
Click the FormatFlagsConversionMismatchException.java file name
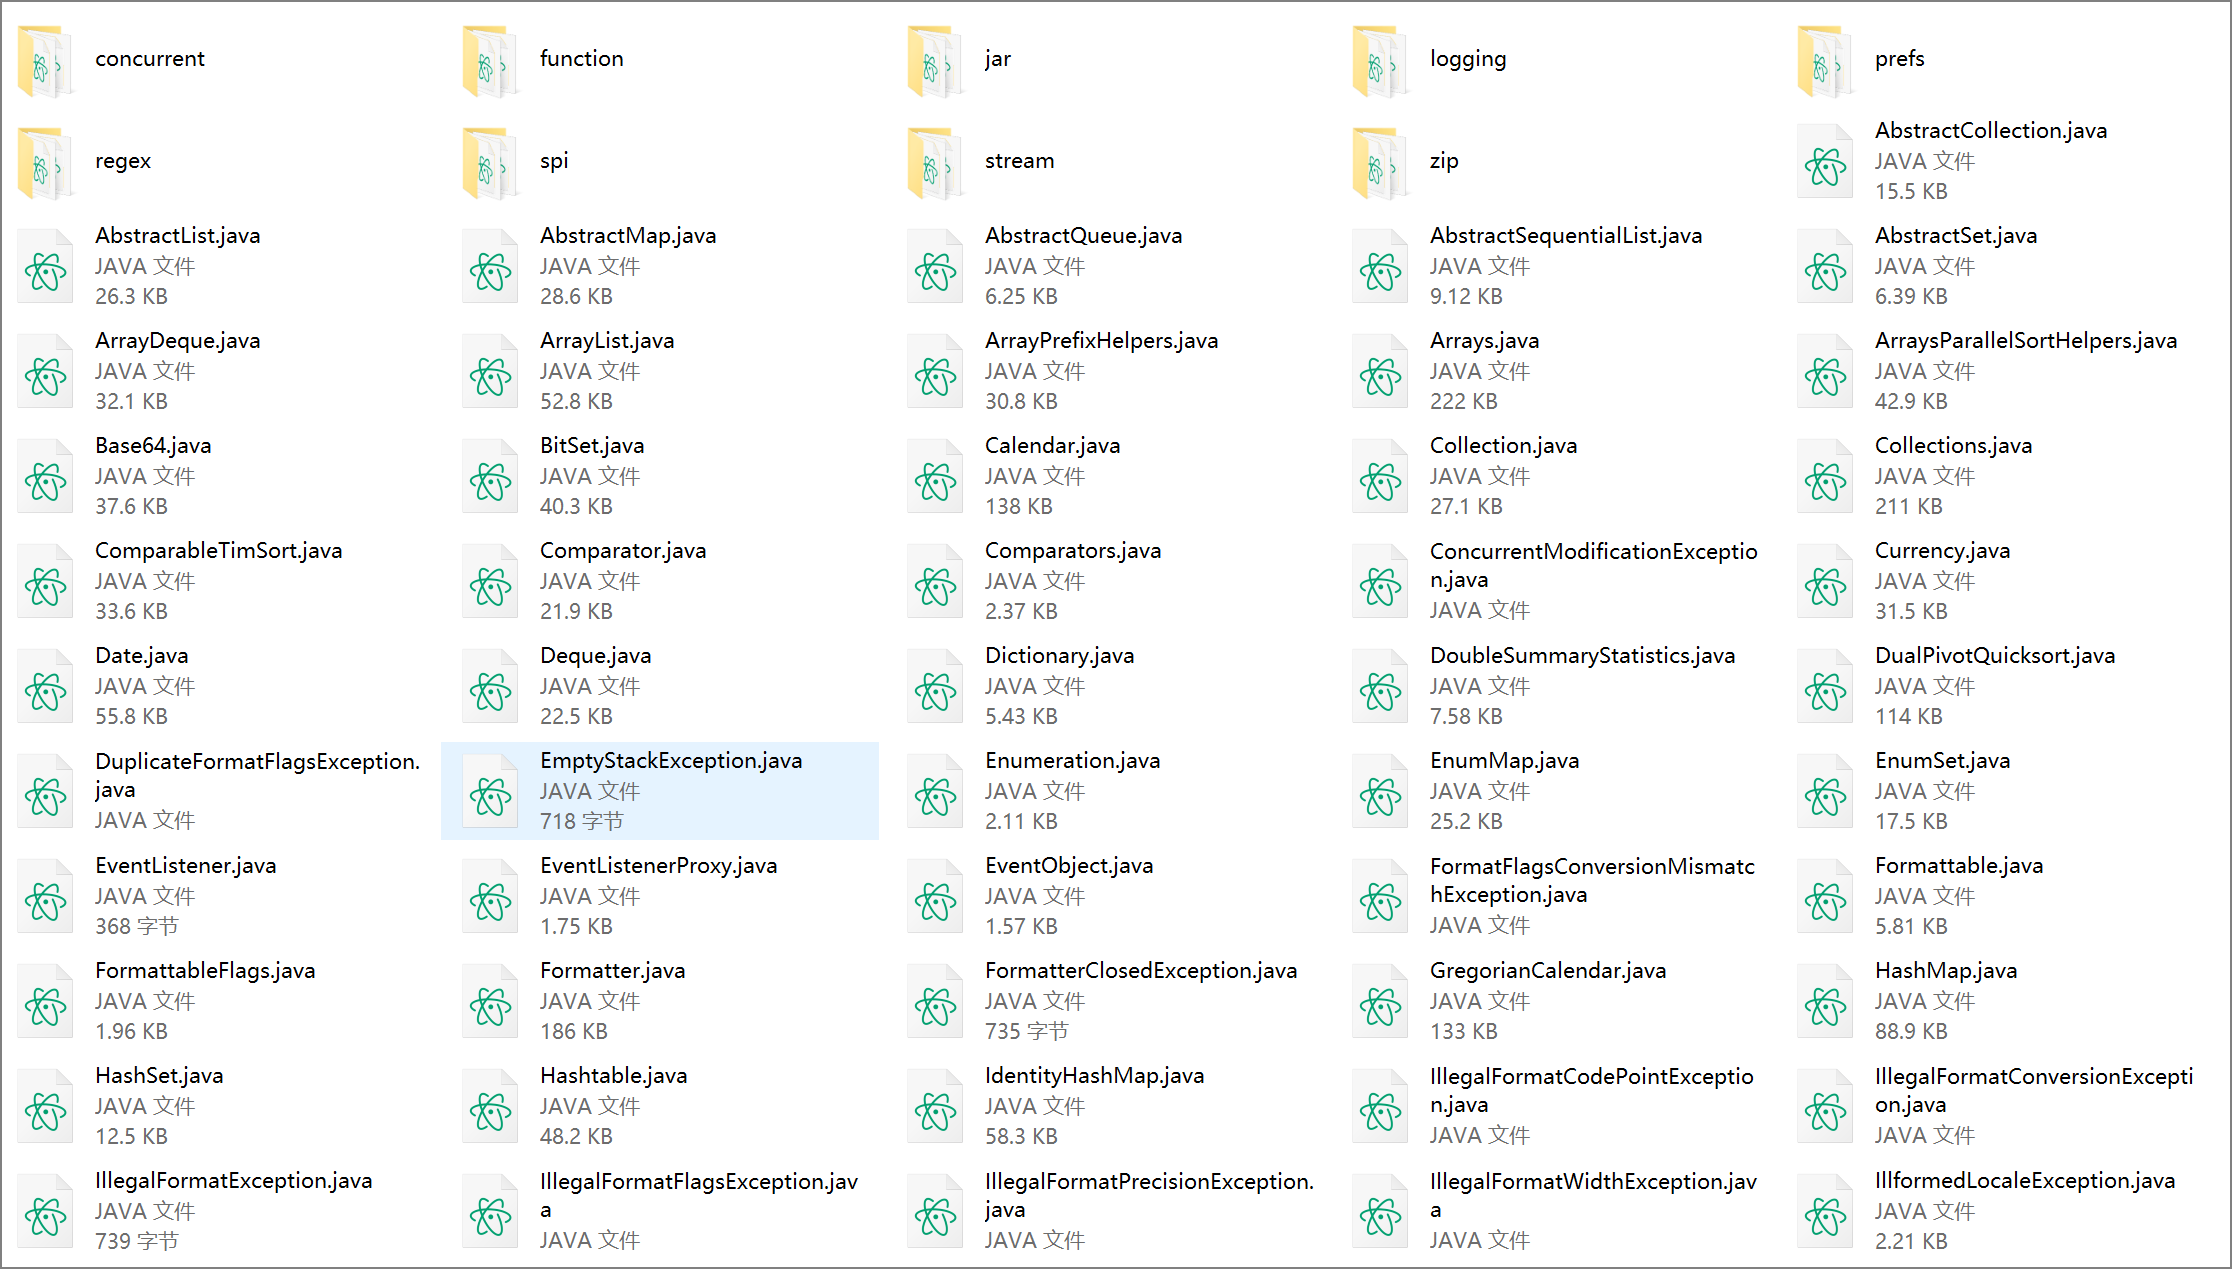tap(1592, 880)
